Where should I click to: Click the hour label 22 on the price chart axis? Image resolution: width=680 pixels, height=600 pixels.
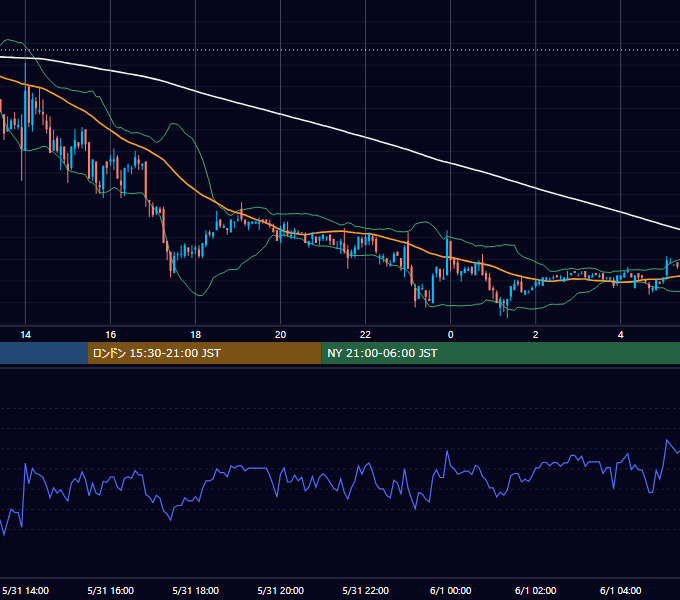click(366, 334)
